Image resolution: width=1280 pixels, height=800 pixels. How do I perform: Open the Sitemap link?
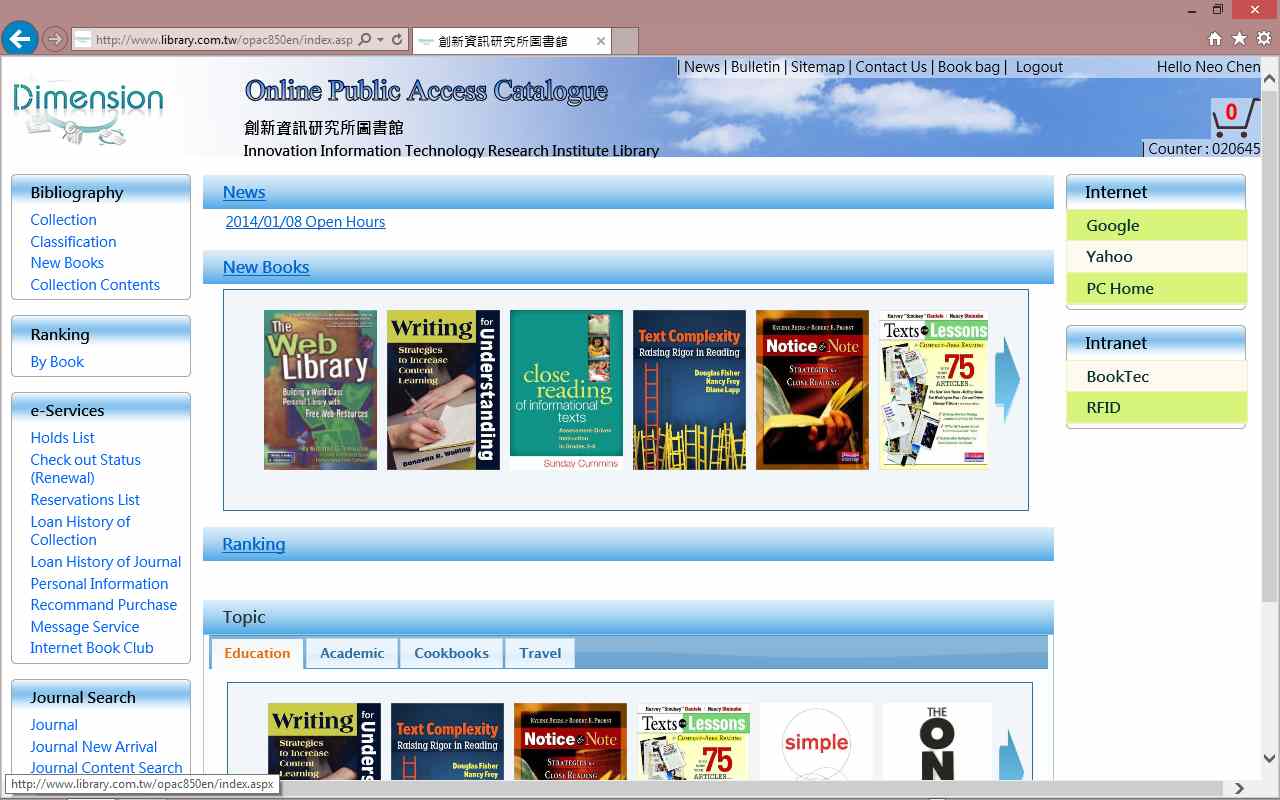(x=818, y=67)
